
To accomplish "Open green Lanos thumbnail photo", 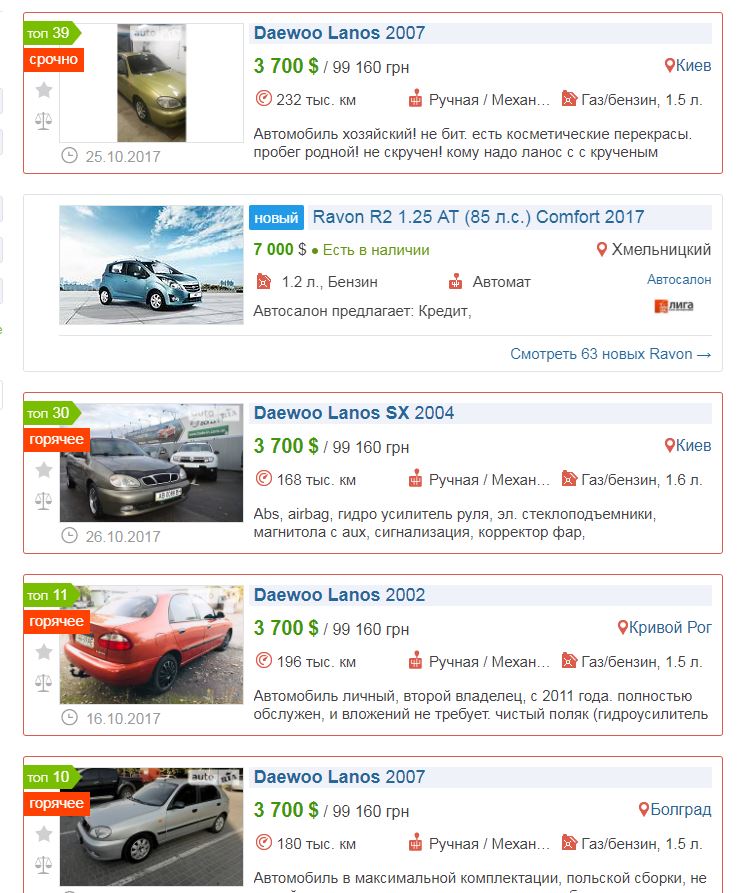I will click(151, 83).
